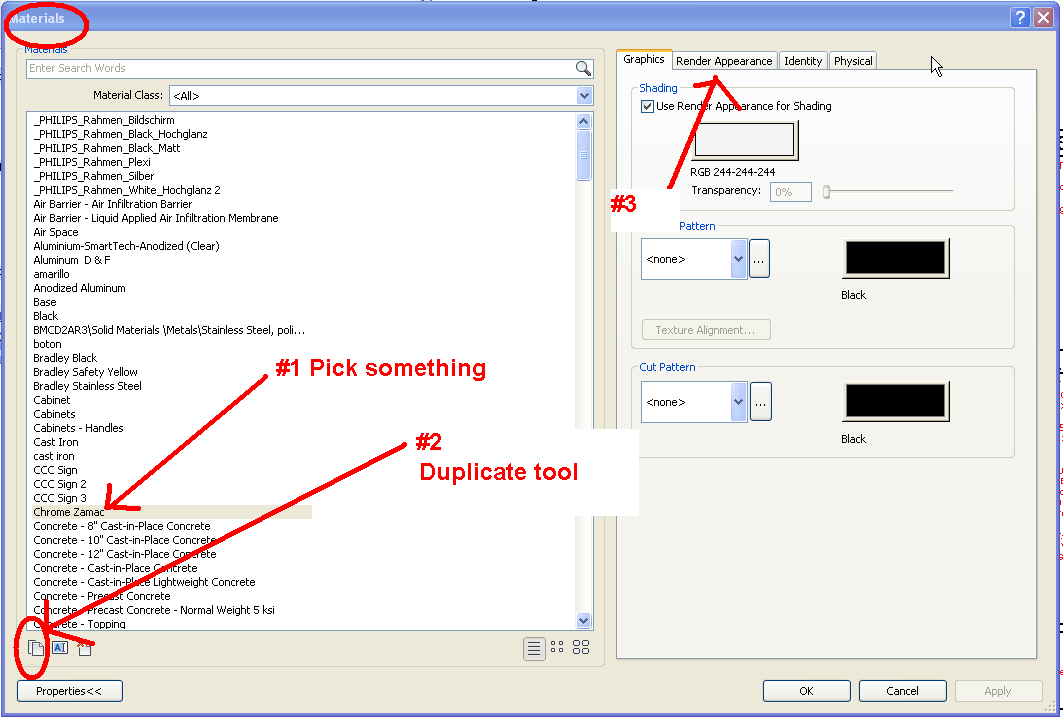Screen dimensions: 1063x717
Task: Select _PHILIPS_Rahmen_White_Hochglanz 2 material
Action: [x=127, y=190]
